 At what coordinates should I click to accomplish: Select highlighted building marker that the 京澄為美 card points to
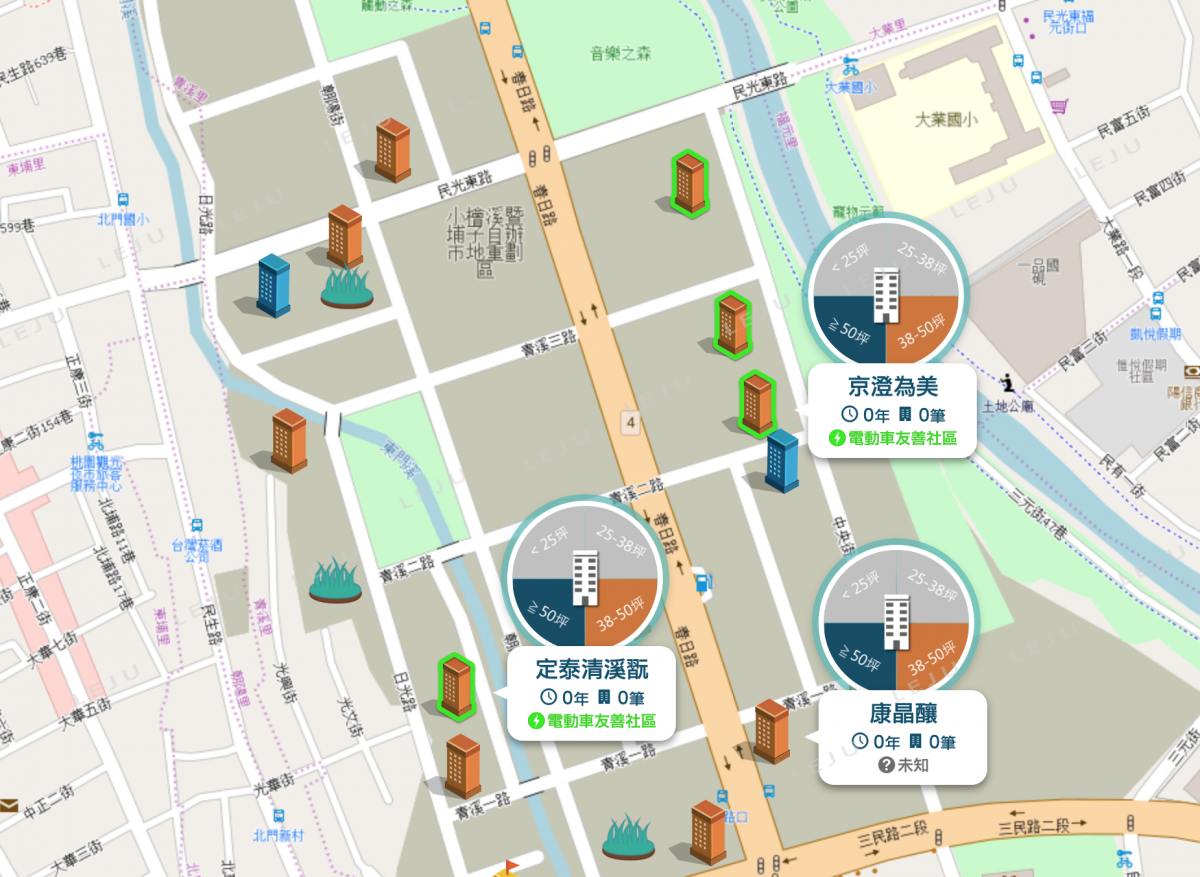pos(757,403)
